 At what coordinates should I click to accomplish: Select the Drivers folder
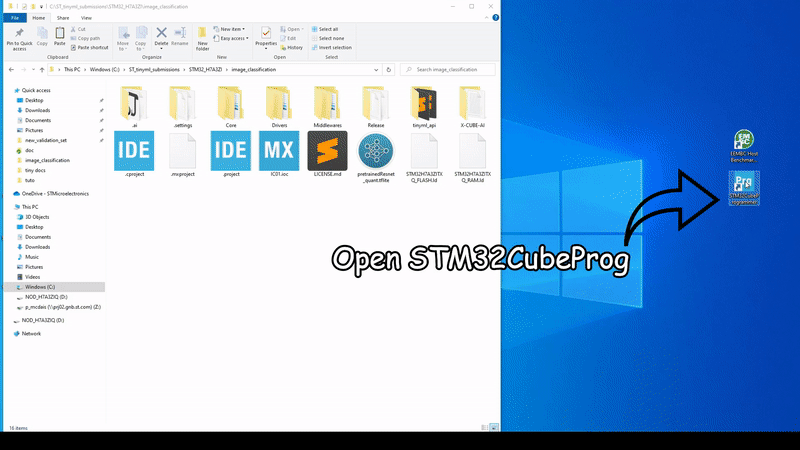(279, 107)
